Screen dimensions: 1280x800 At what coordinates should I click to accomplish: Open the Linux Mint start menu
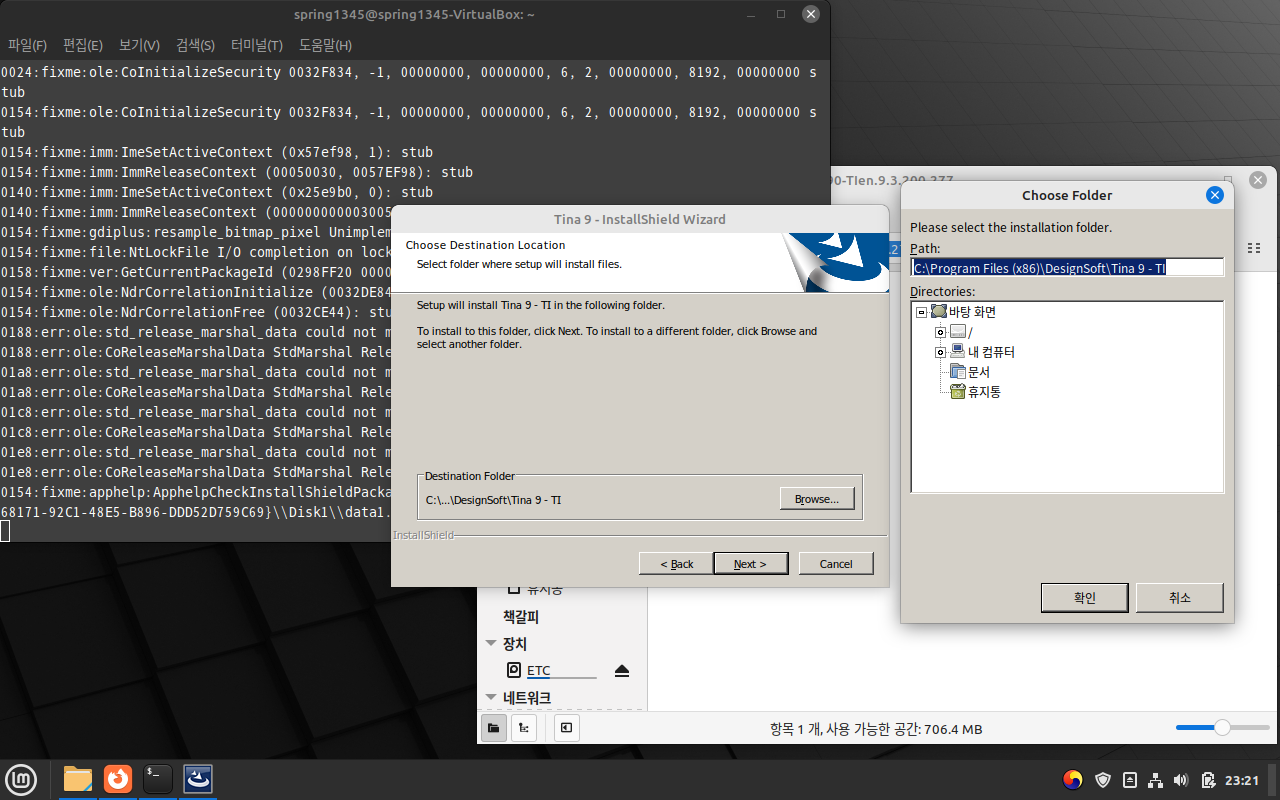21,778
